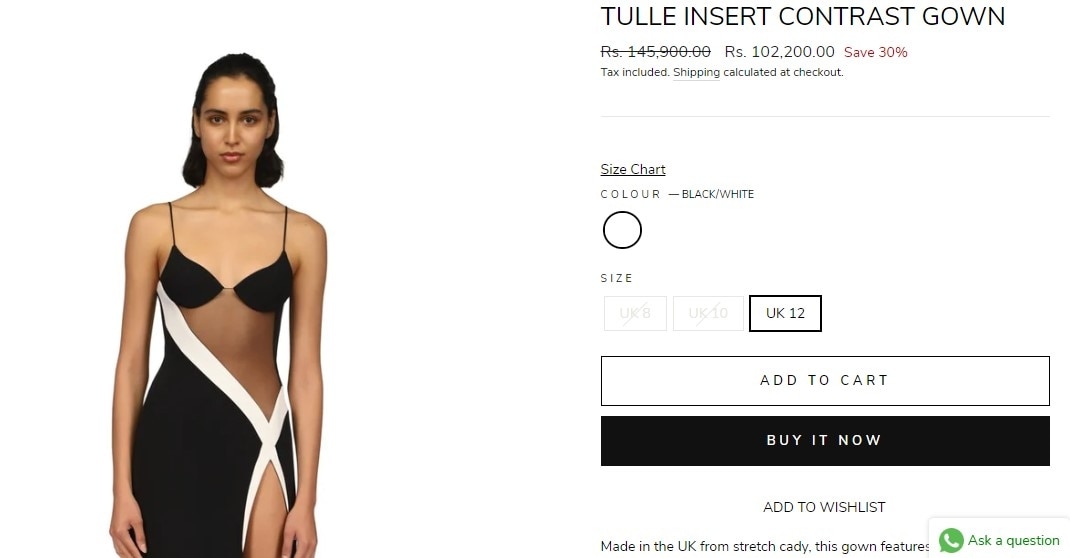
Task: Choose the UK 8 size option
Action: [x=635, y=313]
